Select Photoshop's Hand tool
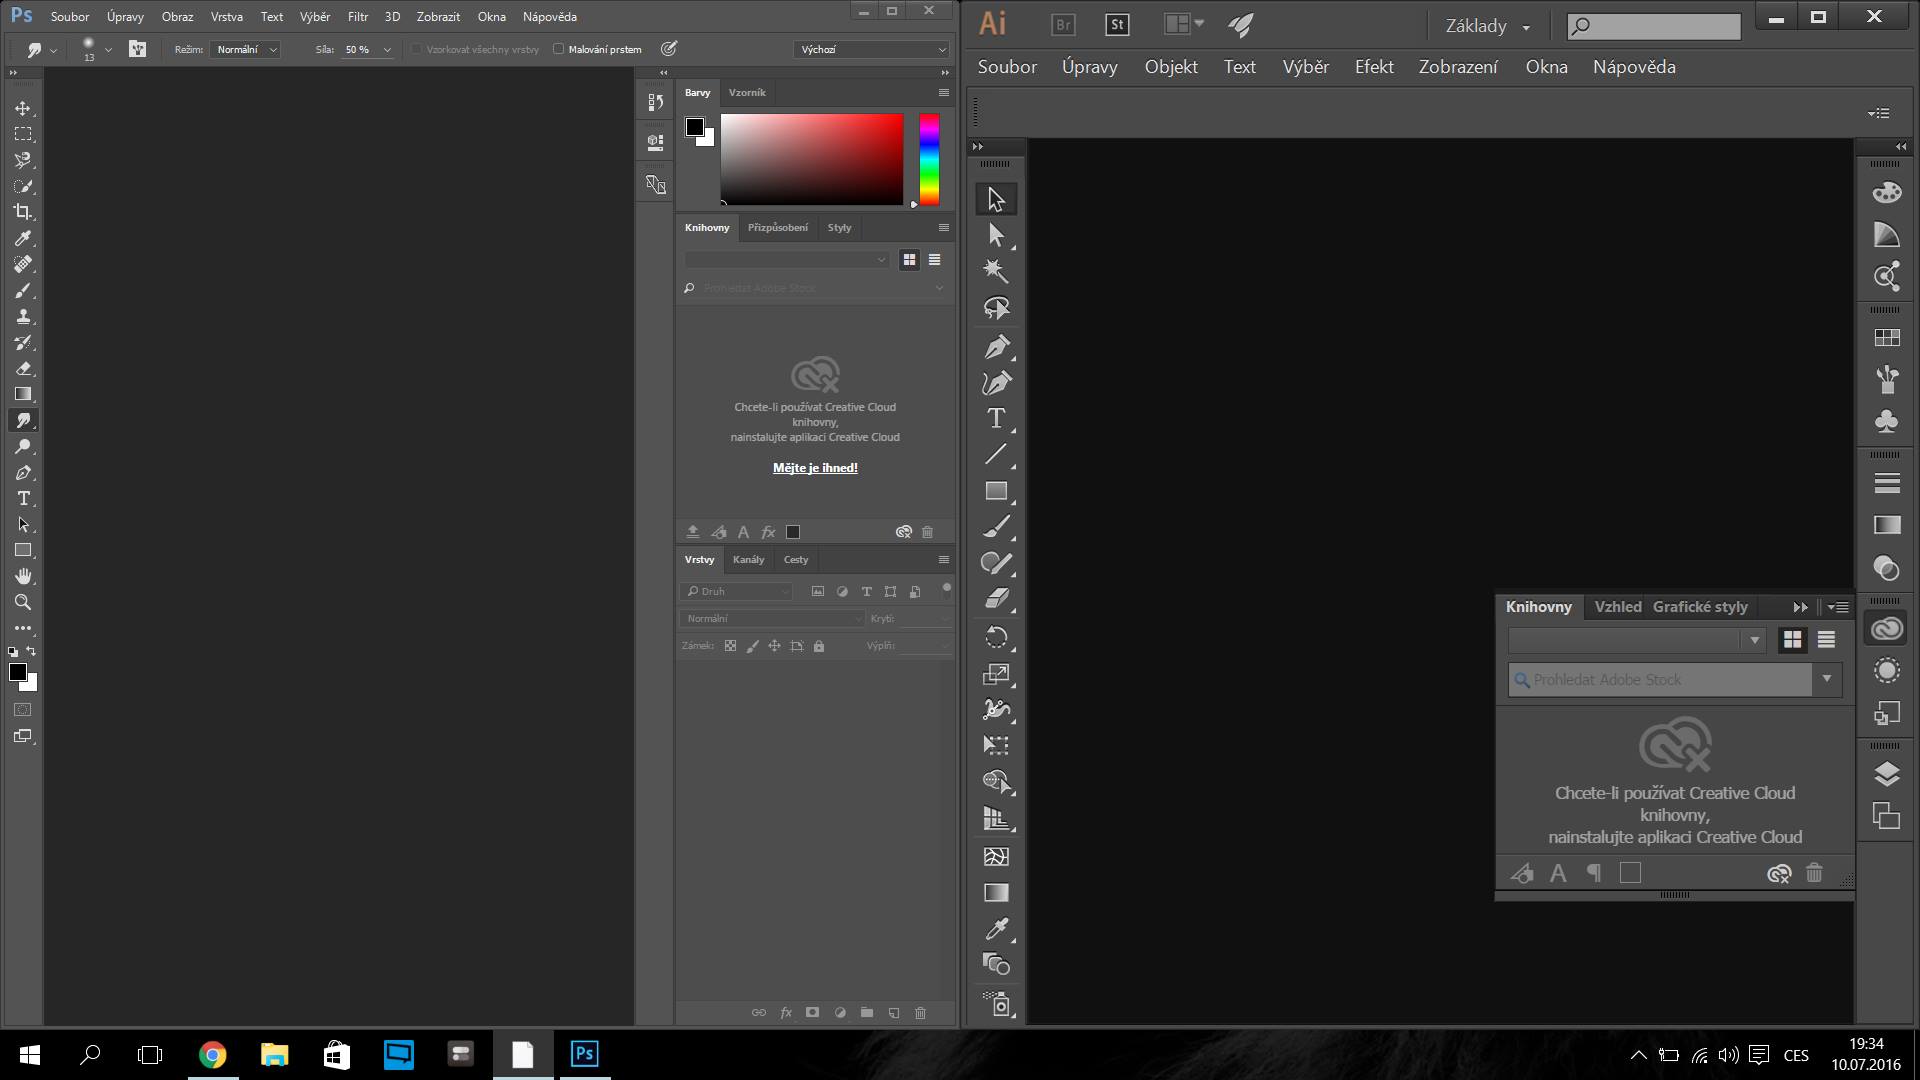This screenshot has width=1920, height=1080. point(23,576)
